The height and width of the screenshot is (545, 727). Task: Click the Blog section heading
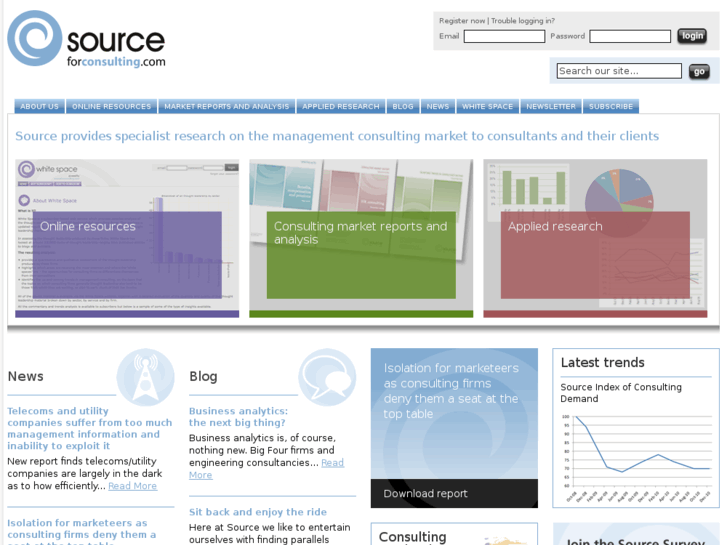(x=203, y=376)
